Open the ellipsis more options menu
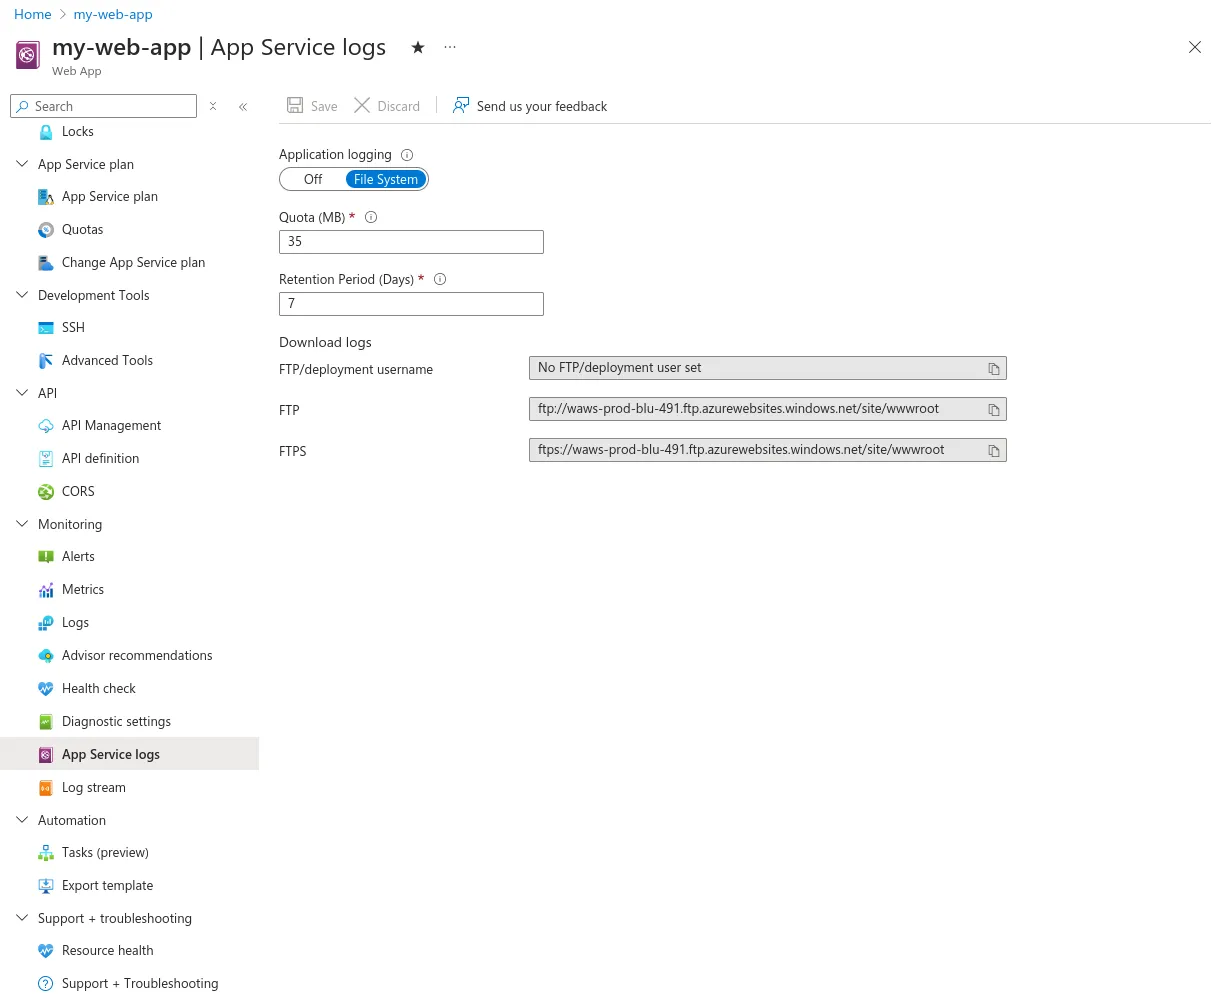The height and width of the screenshot is (999, 1229). 450,47
